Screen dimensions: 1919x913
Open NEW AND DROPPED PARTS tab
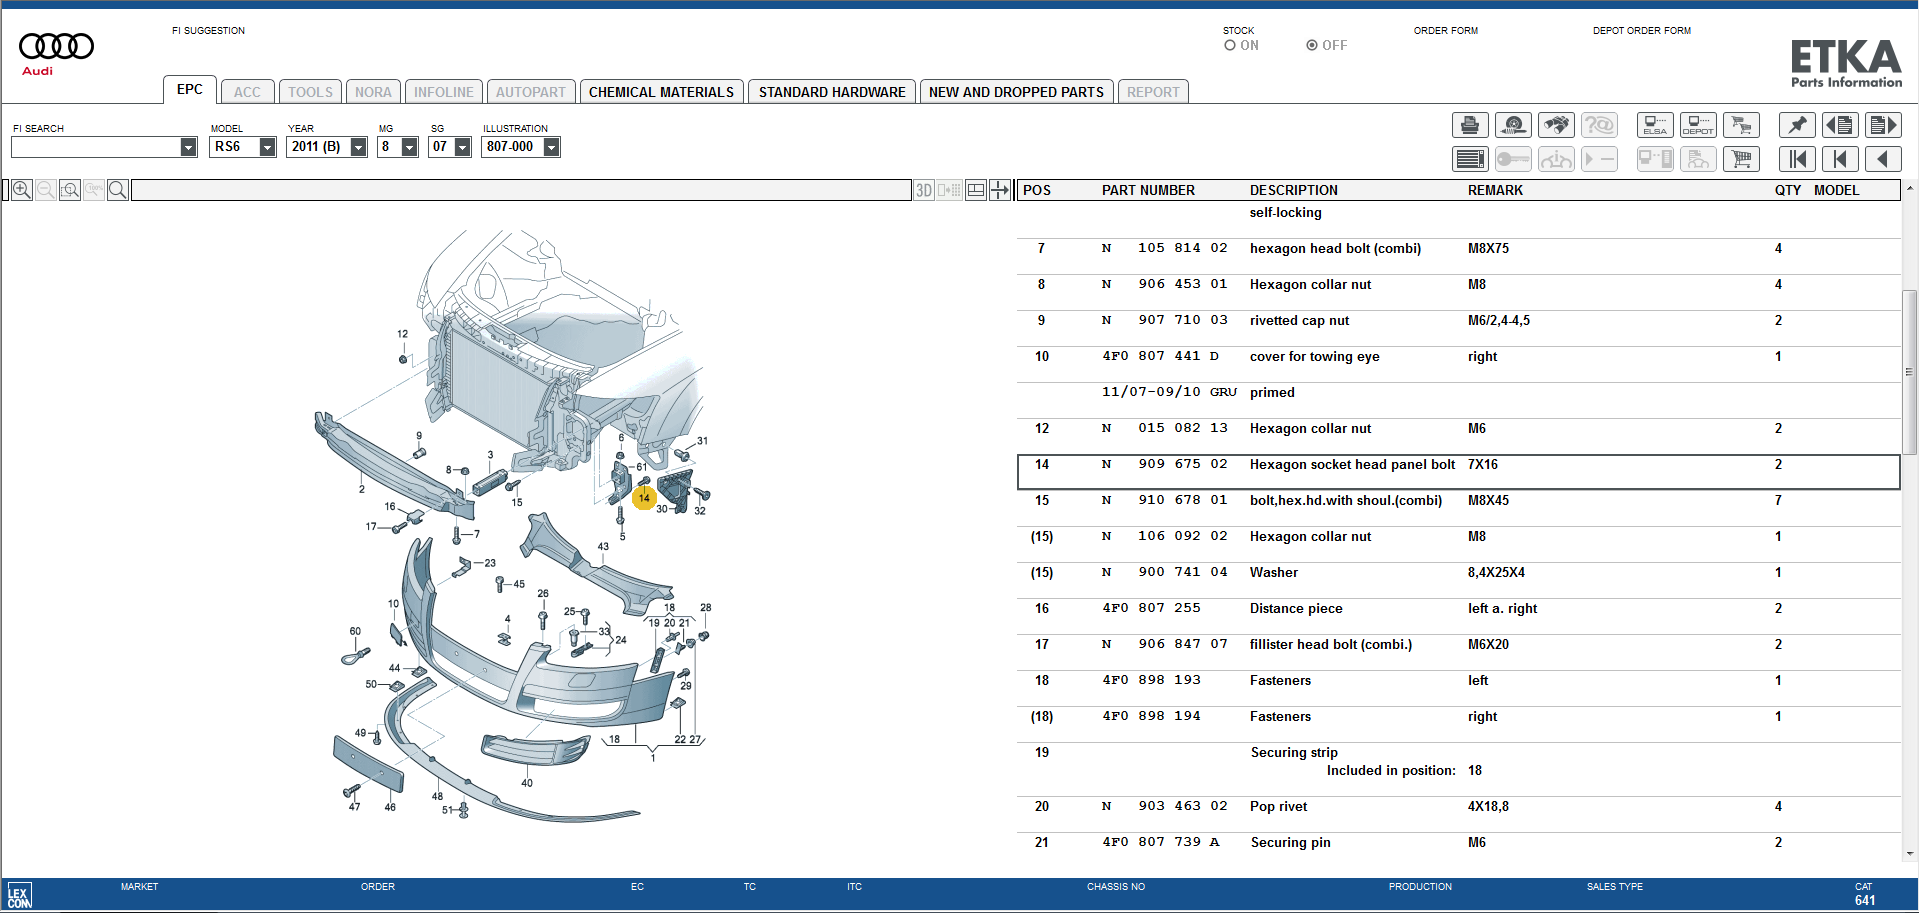(x=1015, y=92)
